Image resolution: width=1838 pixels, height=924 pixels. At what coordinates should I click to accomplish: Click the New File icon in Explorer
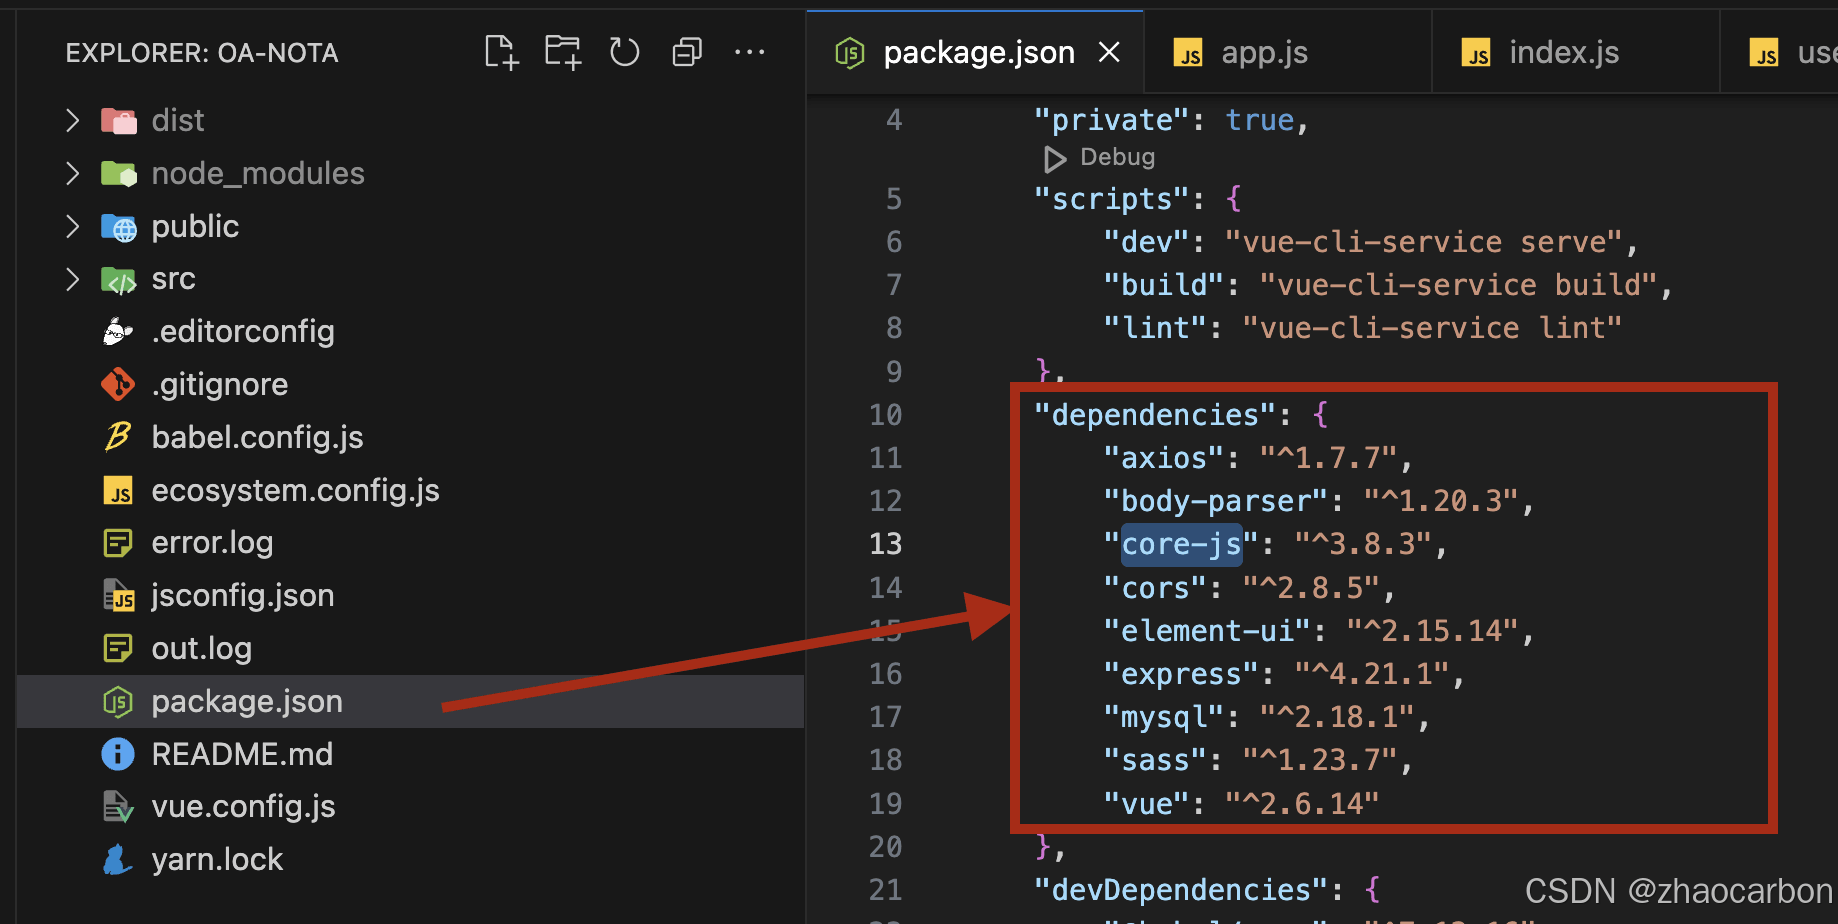(501, 52)
